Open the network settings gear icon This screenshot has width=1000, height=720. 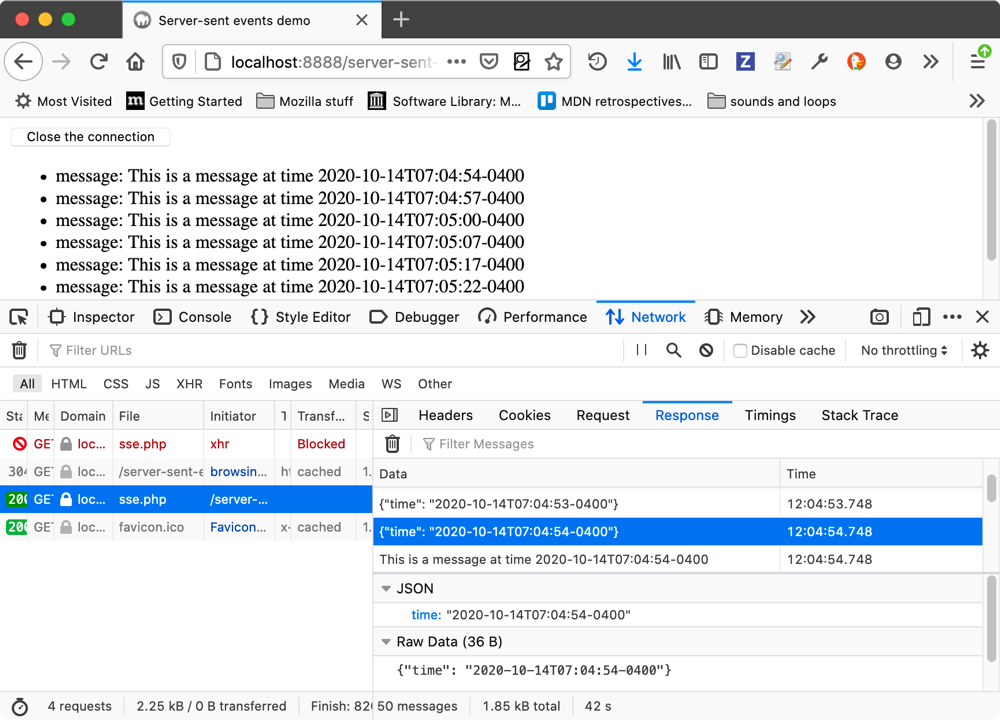pyautogui.click(x=980, y=350)
